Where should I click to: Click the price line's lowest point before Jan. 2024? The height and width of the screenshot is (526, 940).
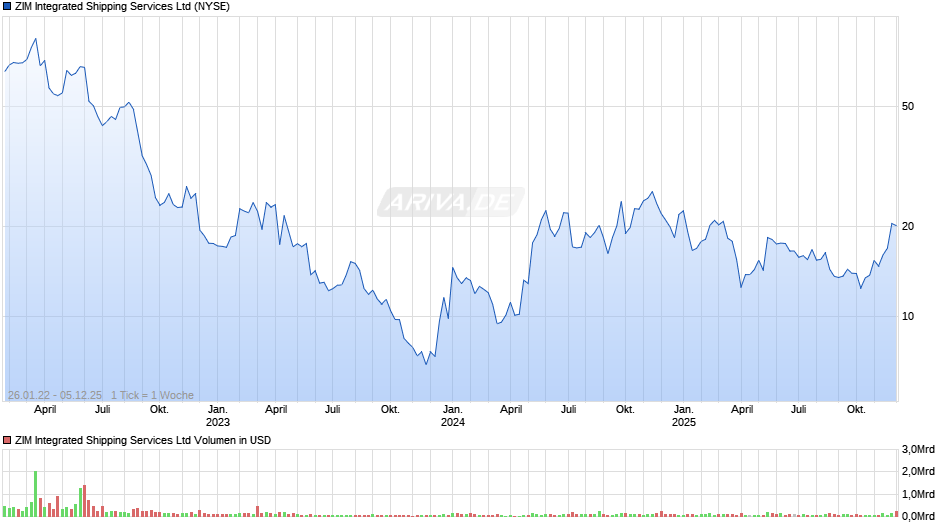click(x=426, y=364)
